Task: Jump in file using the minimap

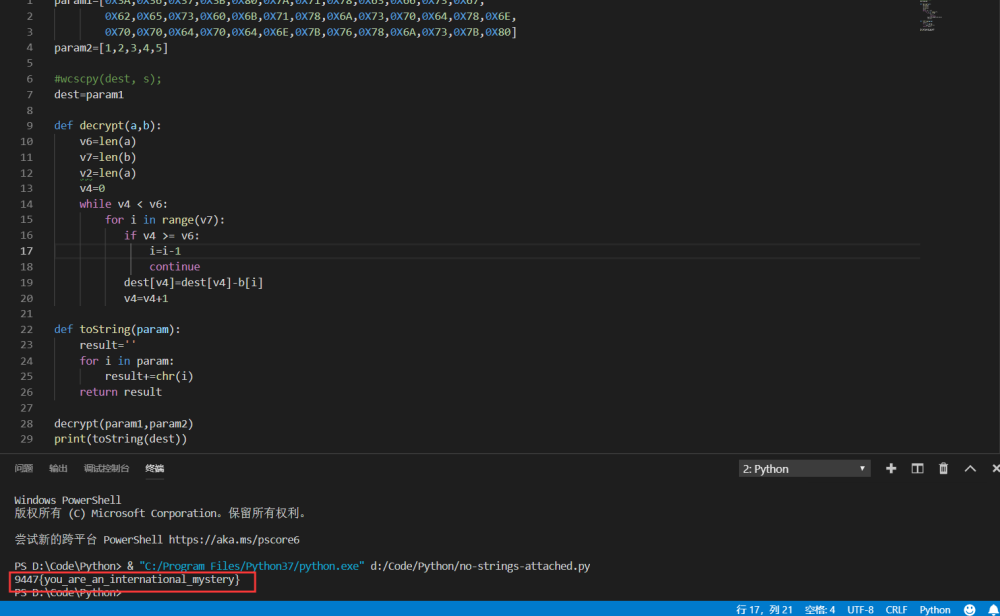Action: pyautogui.click(x=930, y=16)
